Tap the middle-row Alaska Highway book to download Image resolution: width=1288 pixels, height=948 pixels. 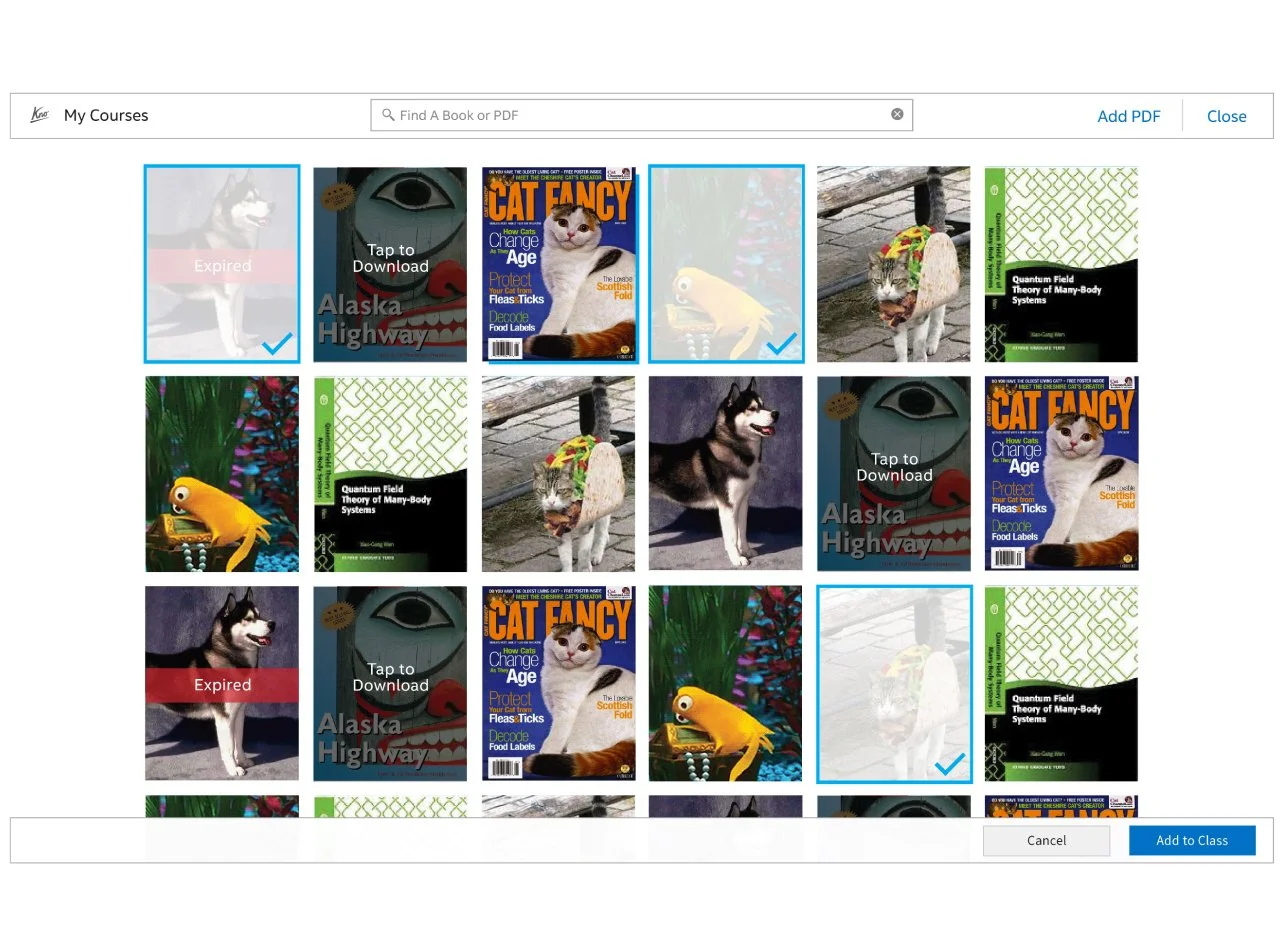894,474
